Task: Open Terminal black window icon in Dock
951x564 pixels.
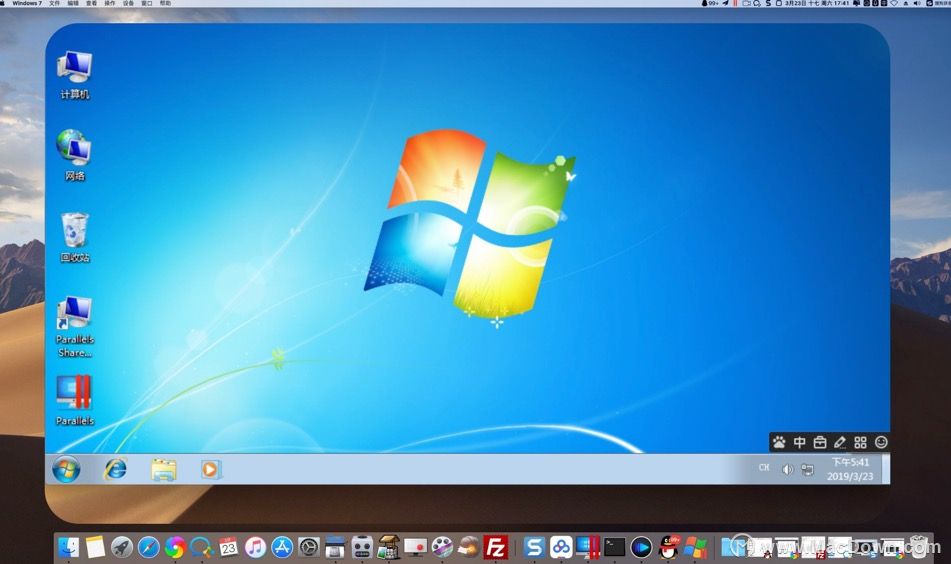Action: point(614,548)
